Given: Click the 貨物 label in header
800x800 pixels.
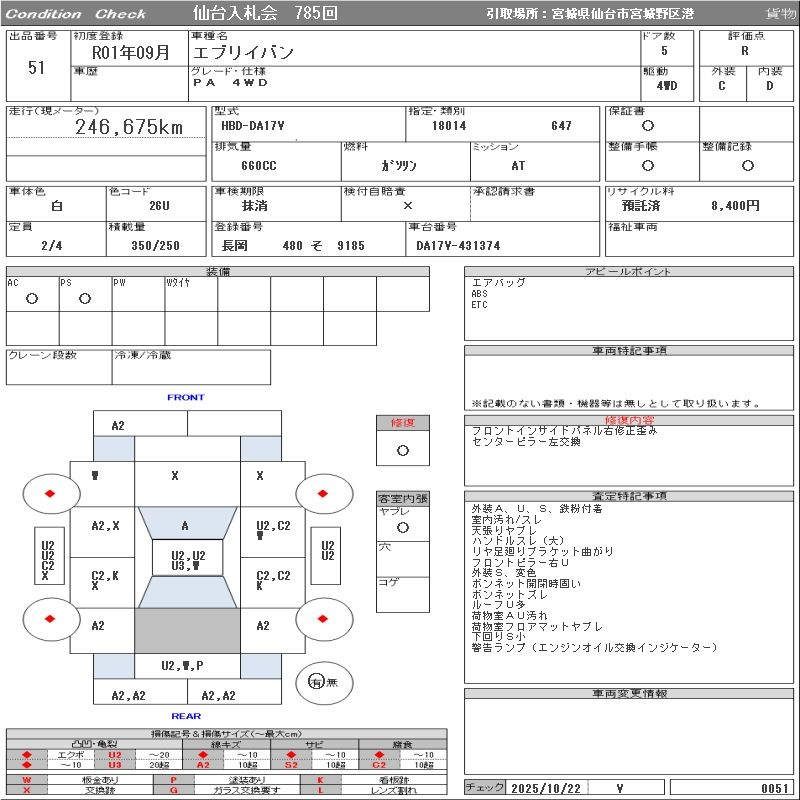Looking at the screenshot, I should [x=780, y=14].
